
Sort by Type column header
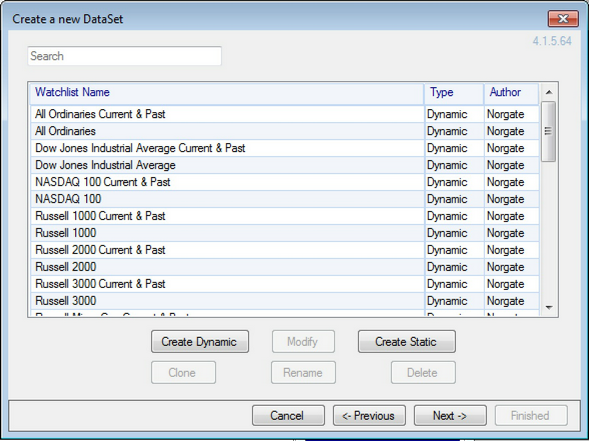point(454,94)
